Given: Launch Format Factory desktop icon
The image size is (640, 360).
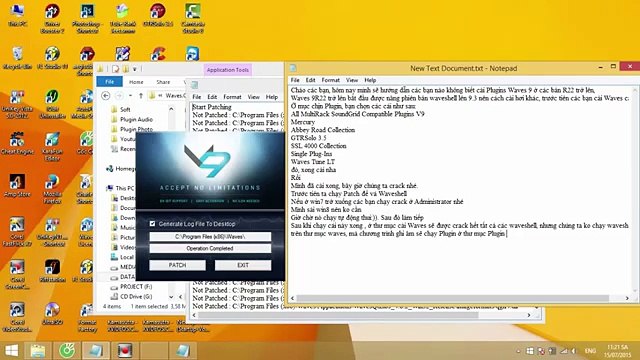Looking at the screenshot, I should tap(87, 317).
